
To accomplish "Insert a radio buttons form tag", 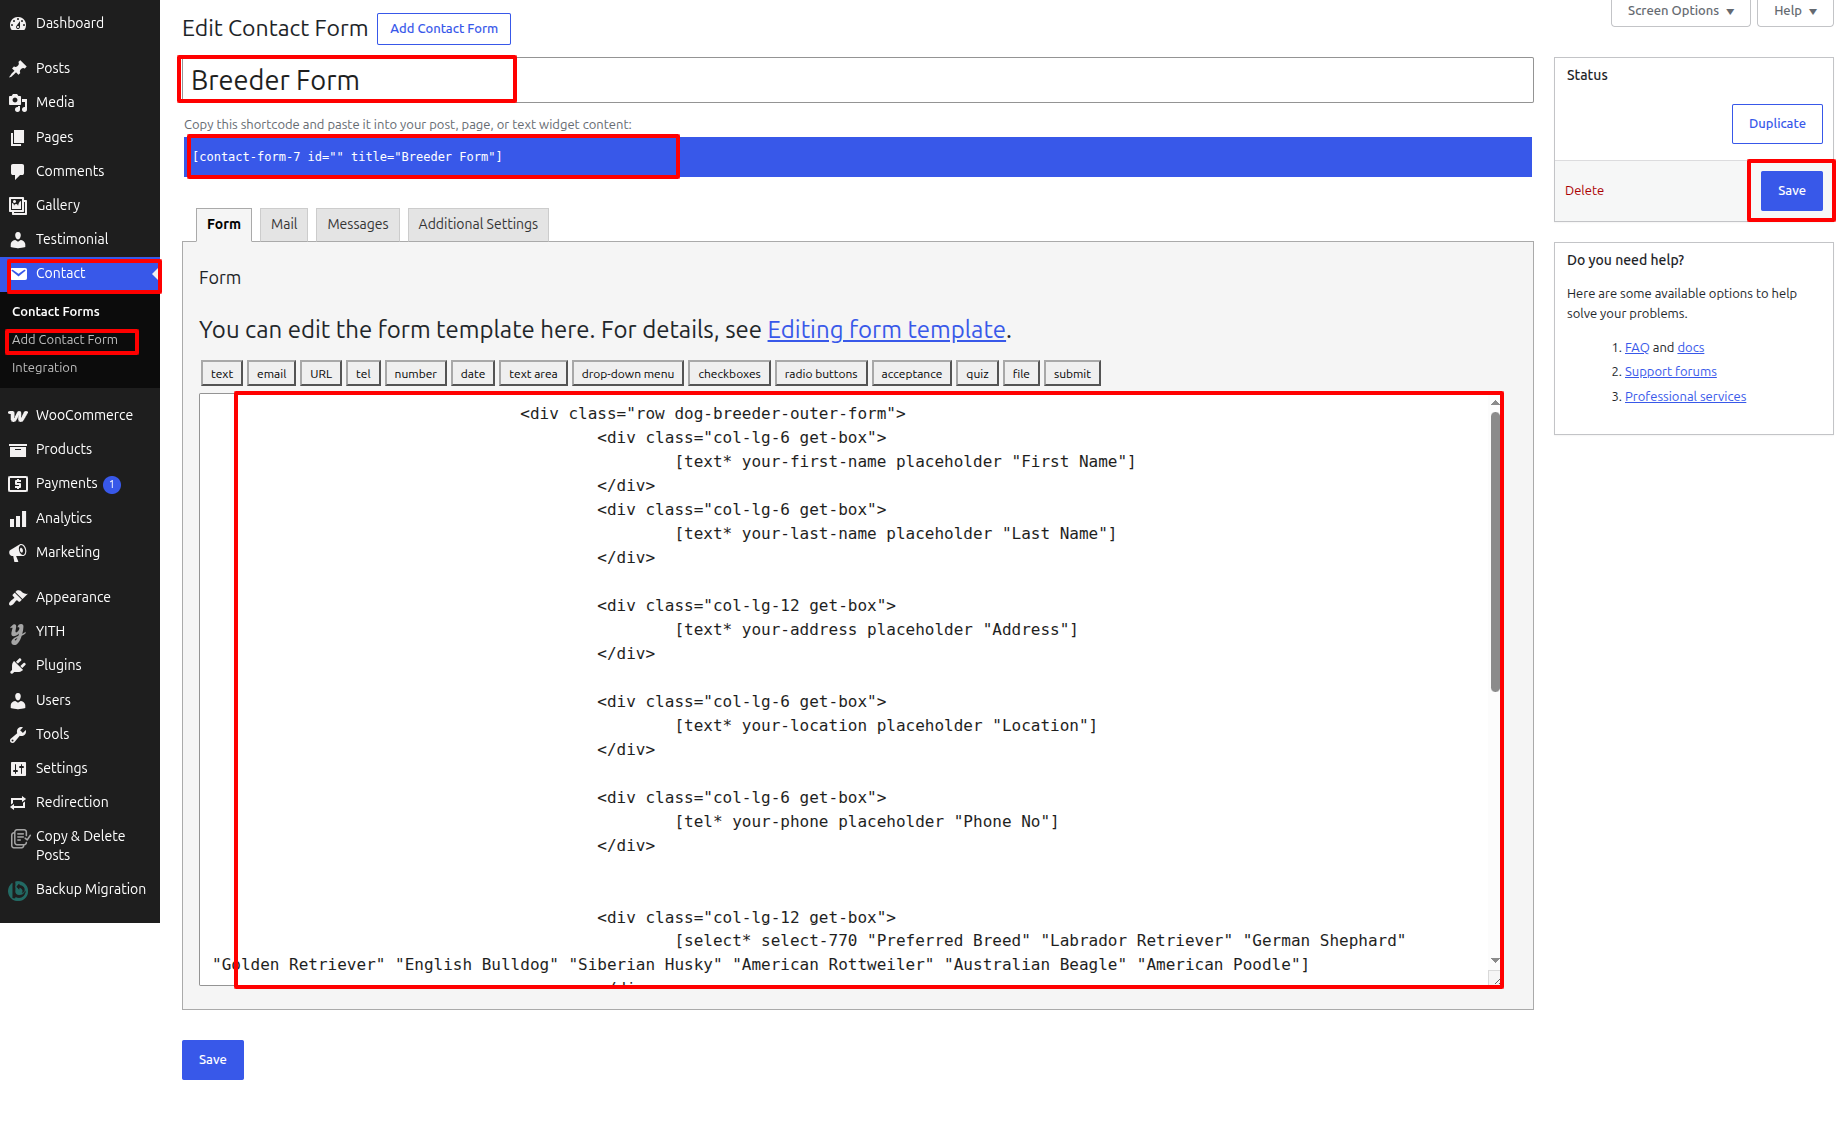I will coord(821,374).
